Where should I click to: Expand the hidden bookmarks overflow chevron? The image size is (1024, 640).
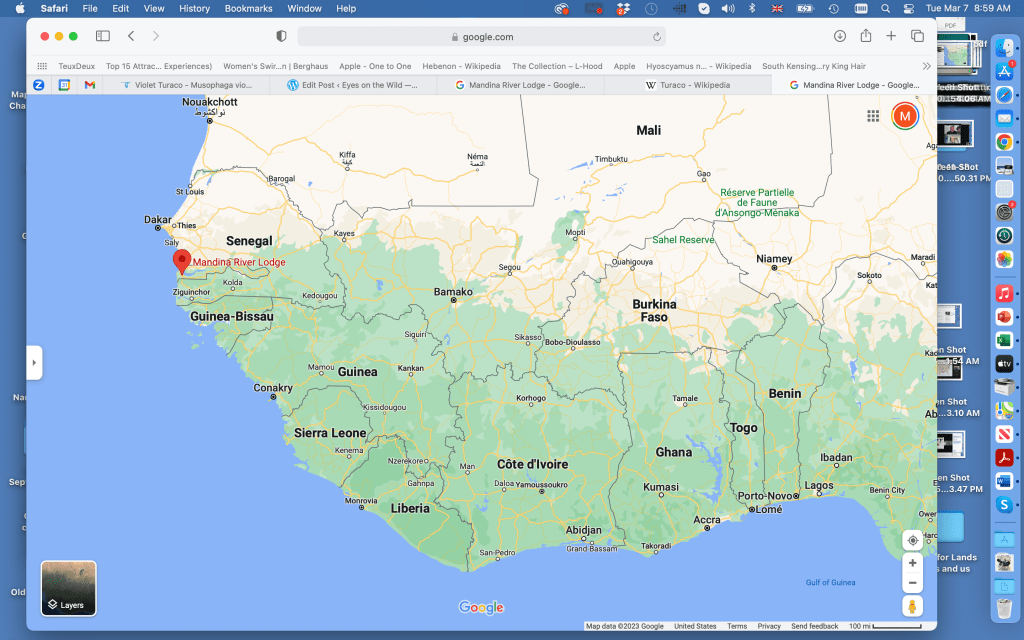click(x=926, y=66)
